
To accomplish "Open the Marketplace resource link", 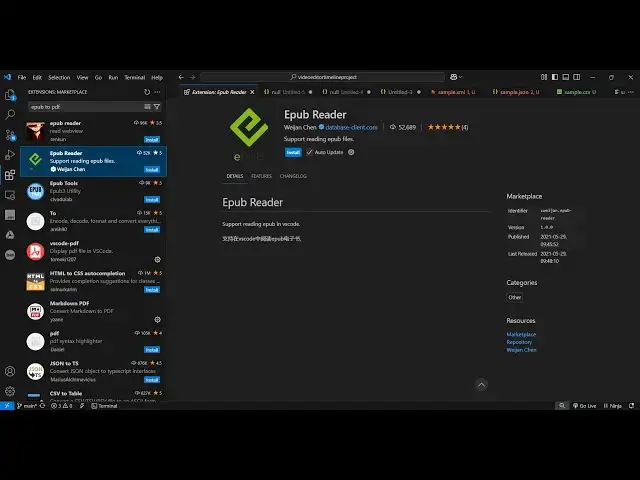I will (x=521, y=334).
